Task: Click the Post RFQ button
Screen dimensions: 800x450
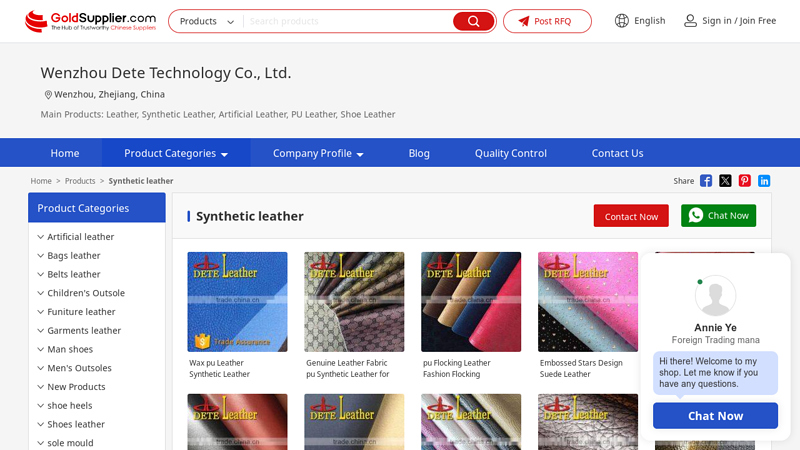Action: point(547,21)
